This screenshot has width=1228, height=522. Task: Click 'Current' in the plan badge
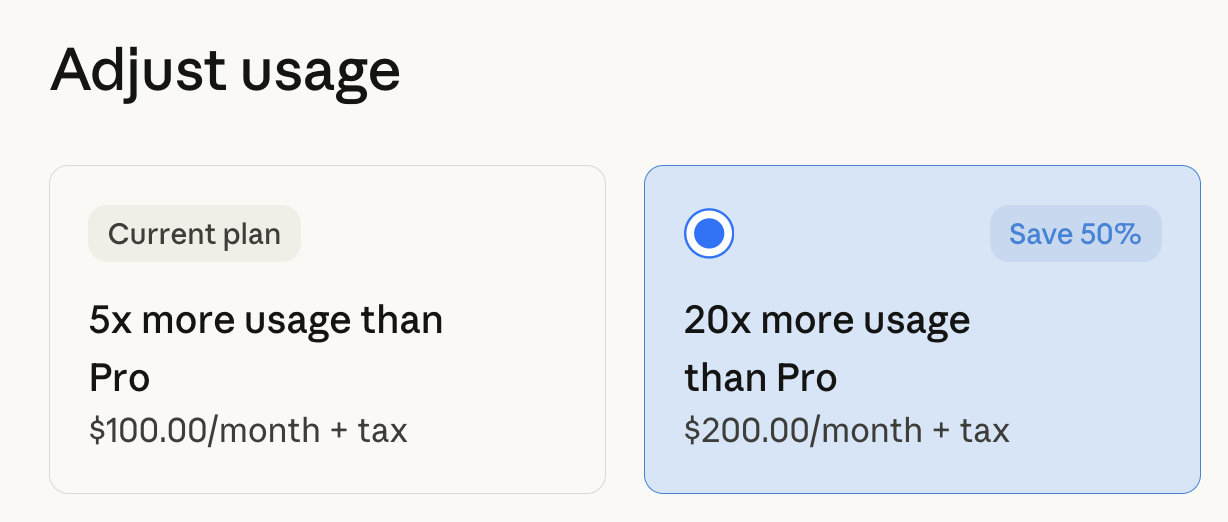[x=154, y=234]
